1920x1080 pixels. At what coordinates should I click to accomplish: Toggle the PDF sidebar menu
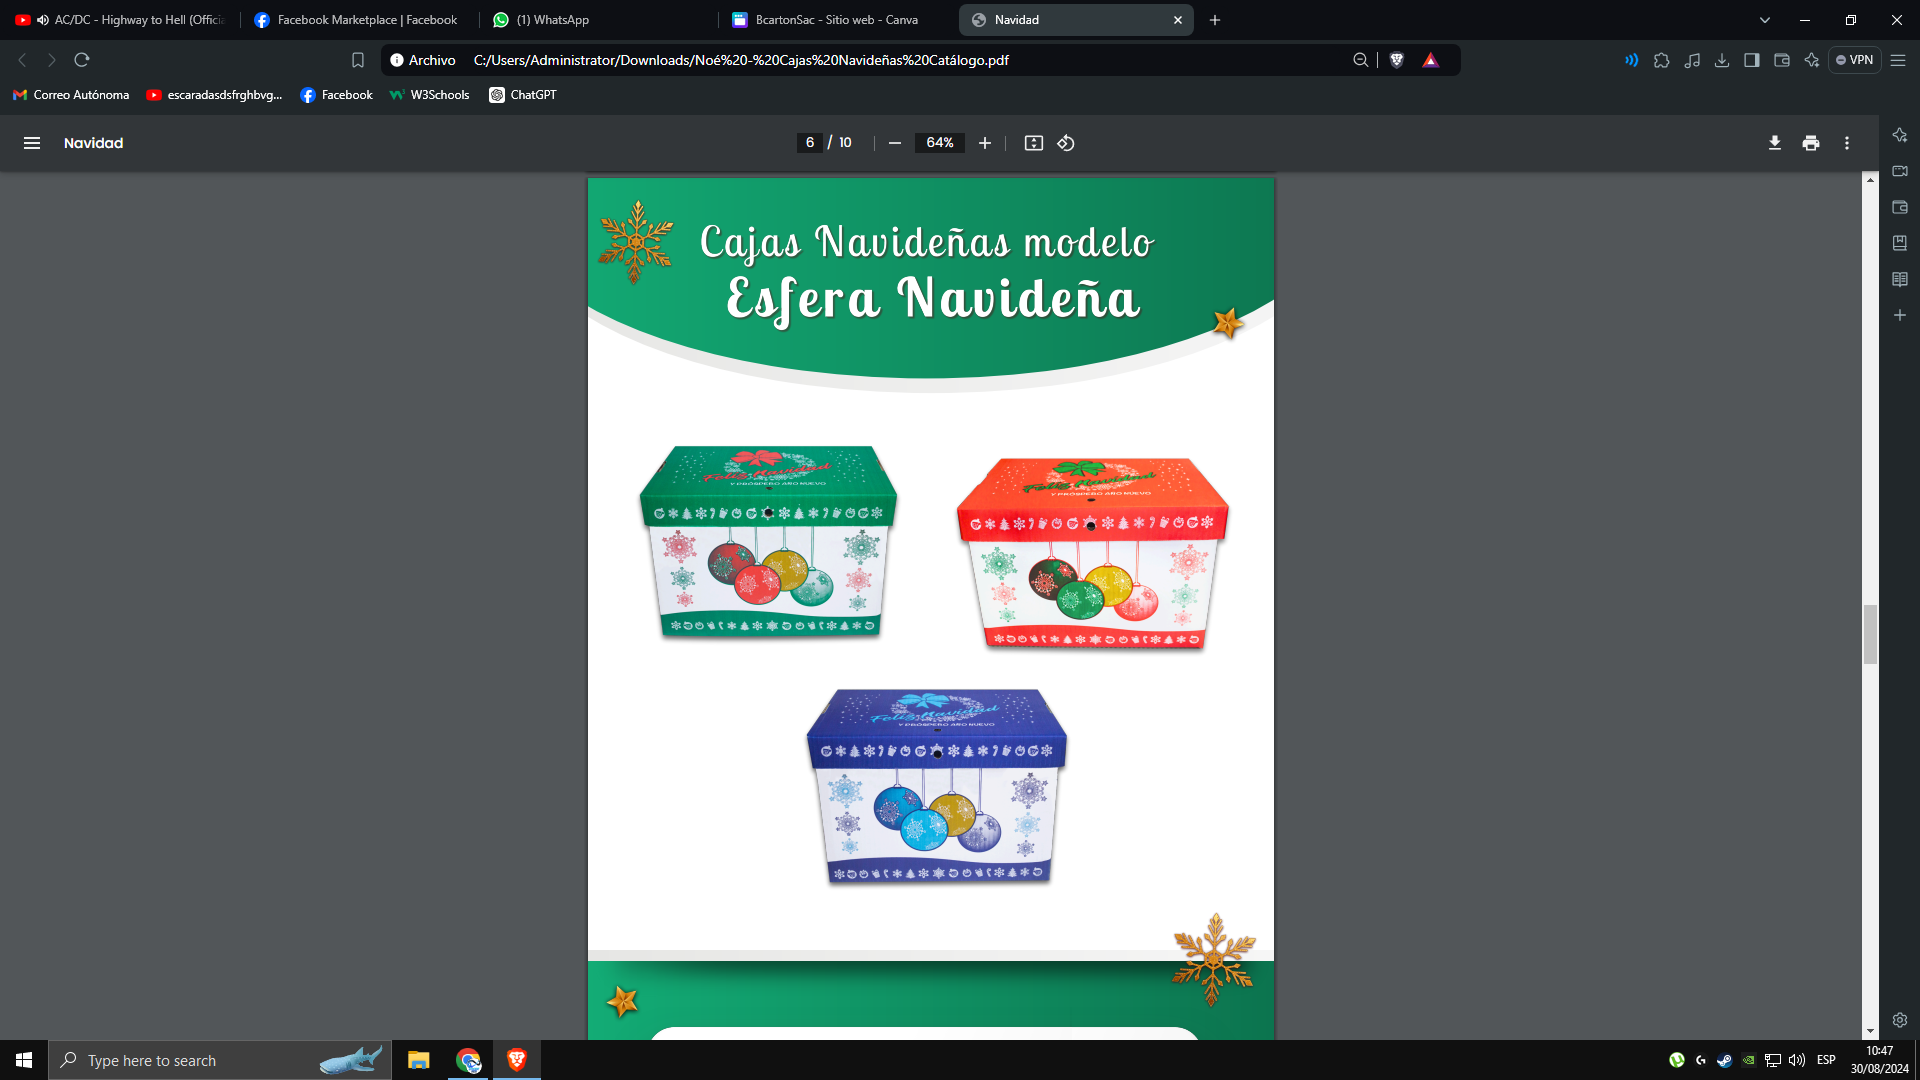32,143
